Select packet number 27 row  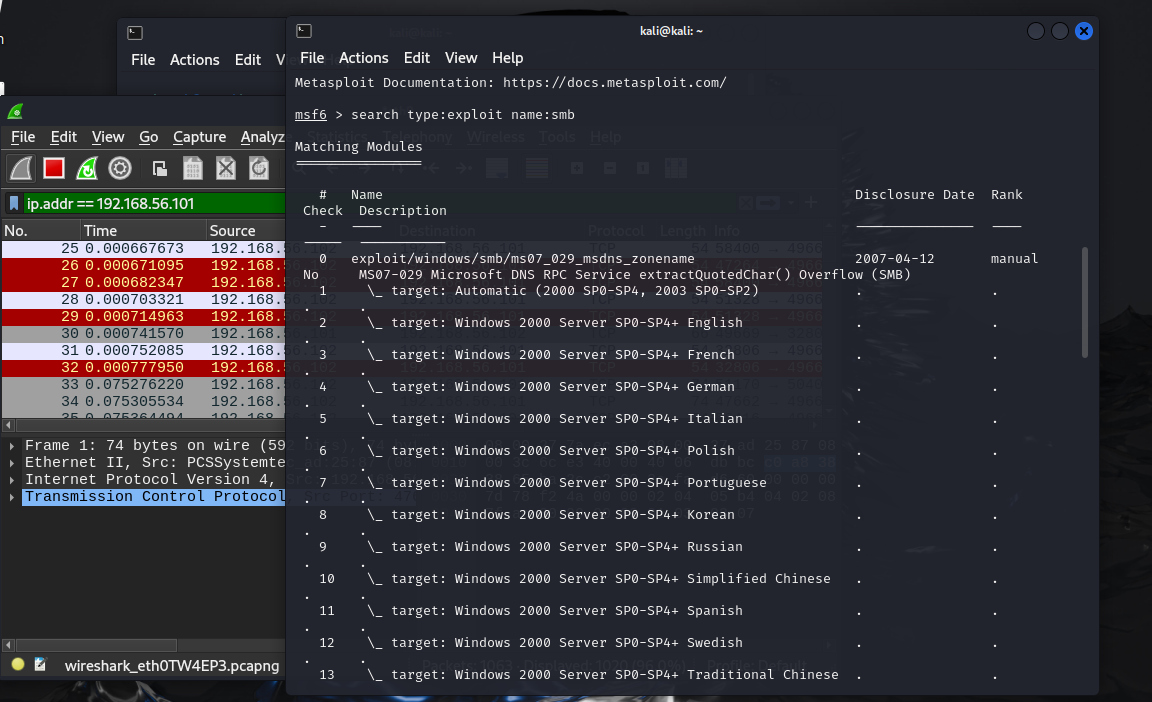[143, 282]
